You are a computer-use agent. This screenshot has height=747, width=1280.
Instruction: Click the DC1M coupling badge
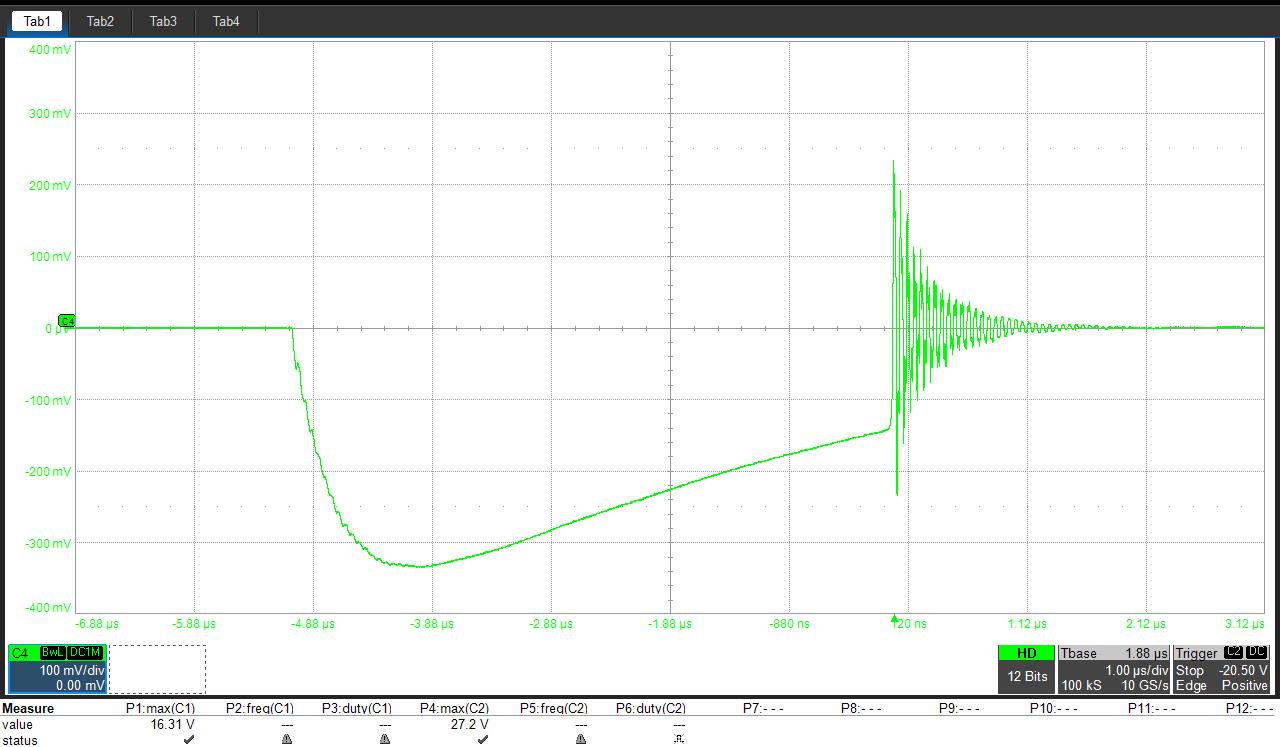(85, 653)
